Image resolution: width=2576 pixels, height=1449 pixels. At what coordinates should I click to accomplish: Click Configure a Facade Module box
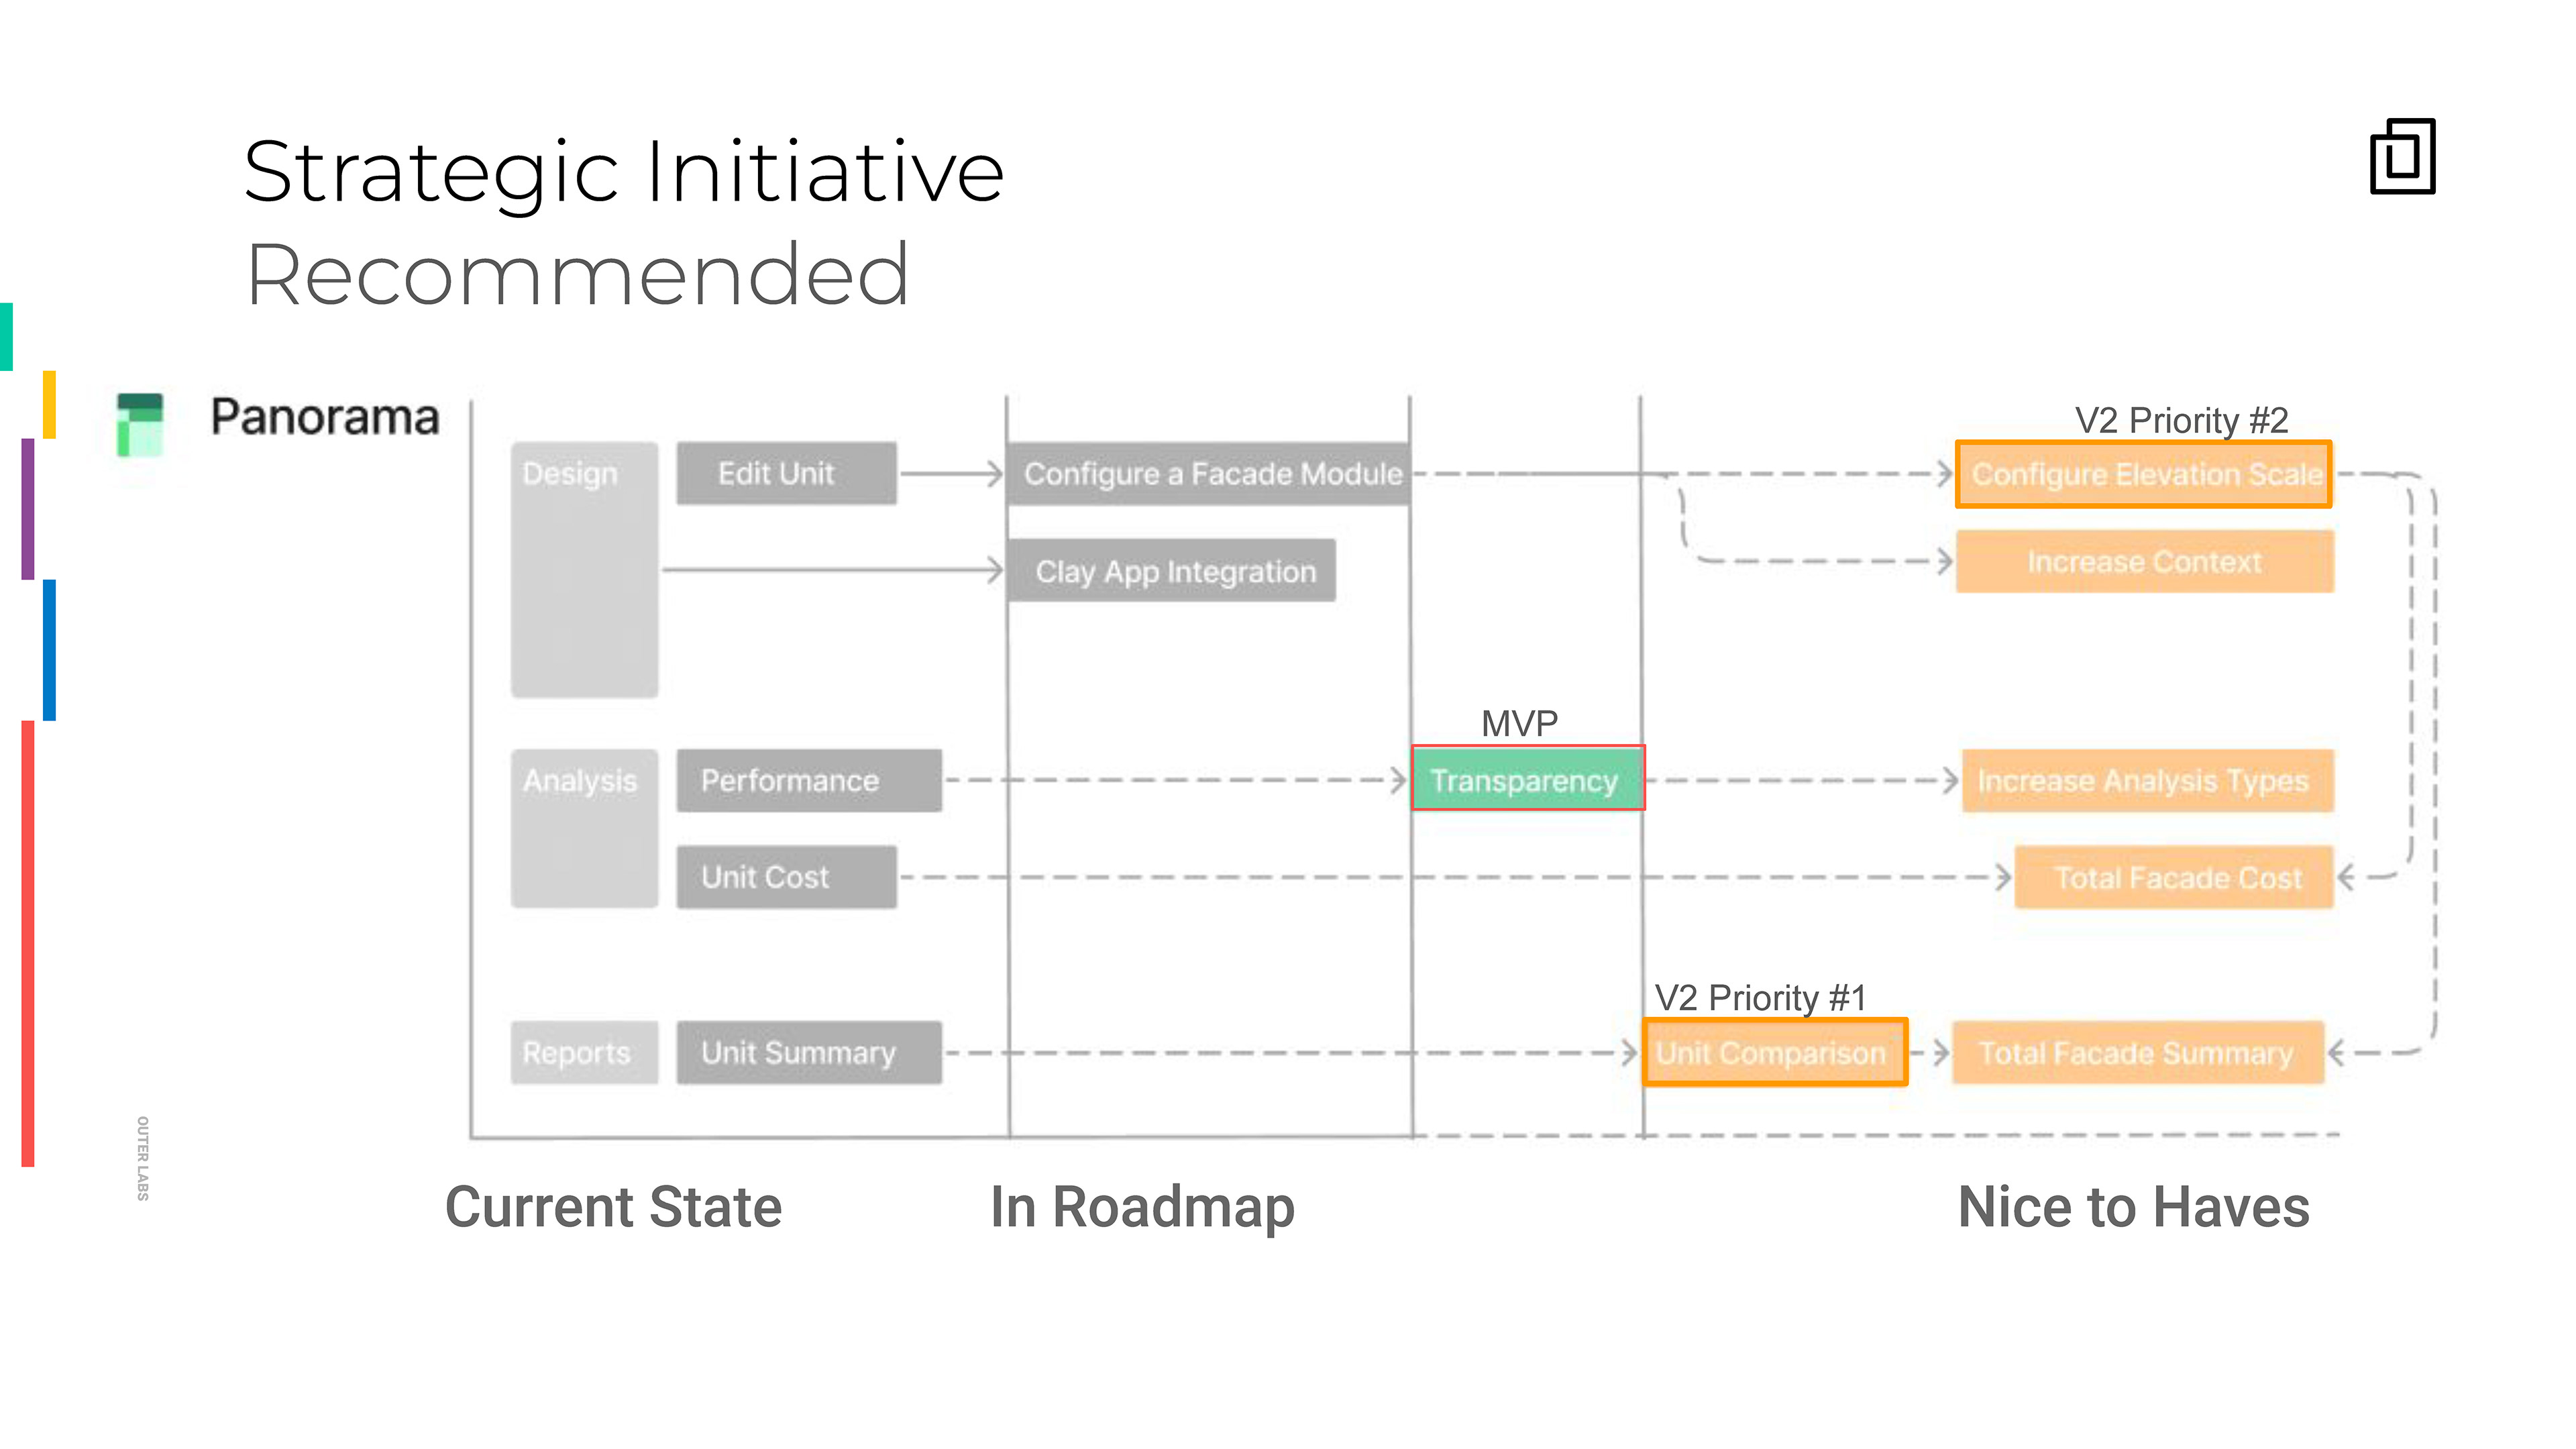[x=1209, y=473]
